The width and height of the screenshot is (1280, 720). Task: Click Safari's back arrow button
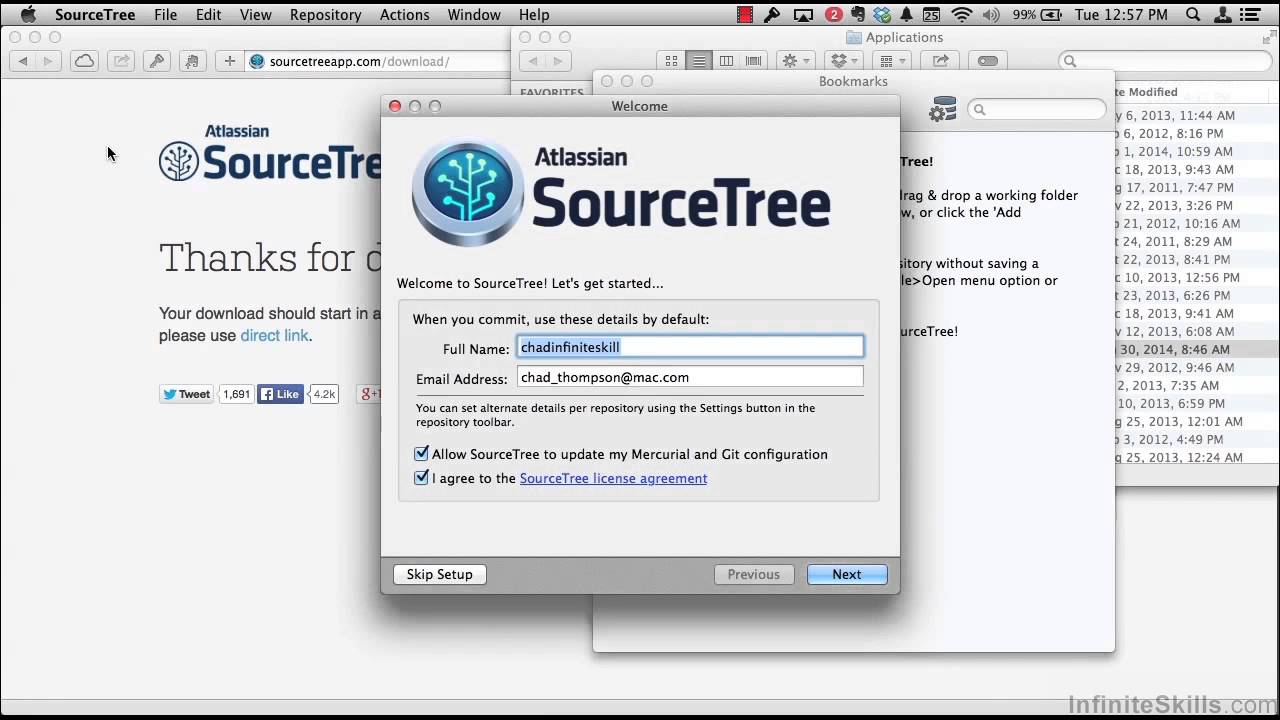23,61
